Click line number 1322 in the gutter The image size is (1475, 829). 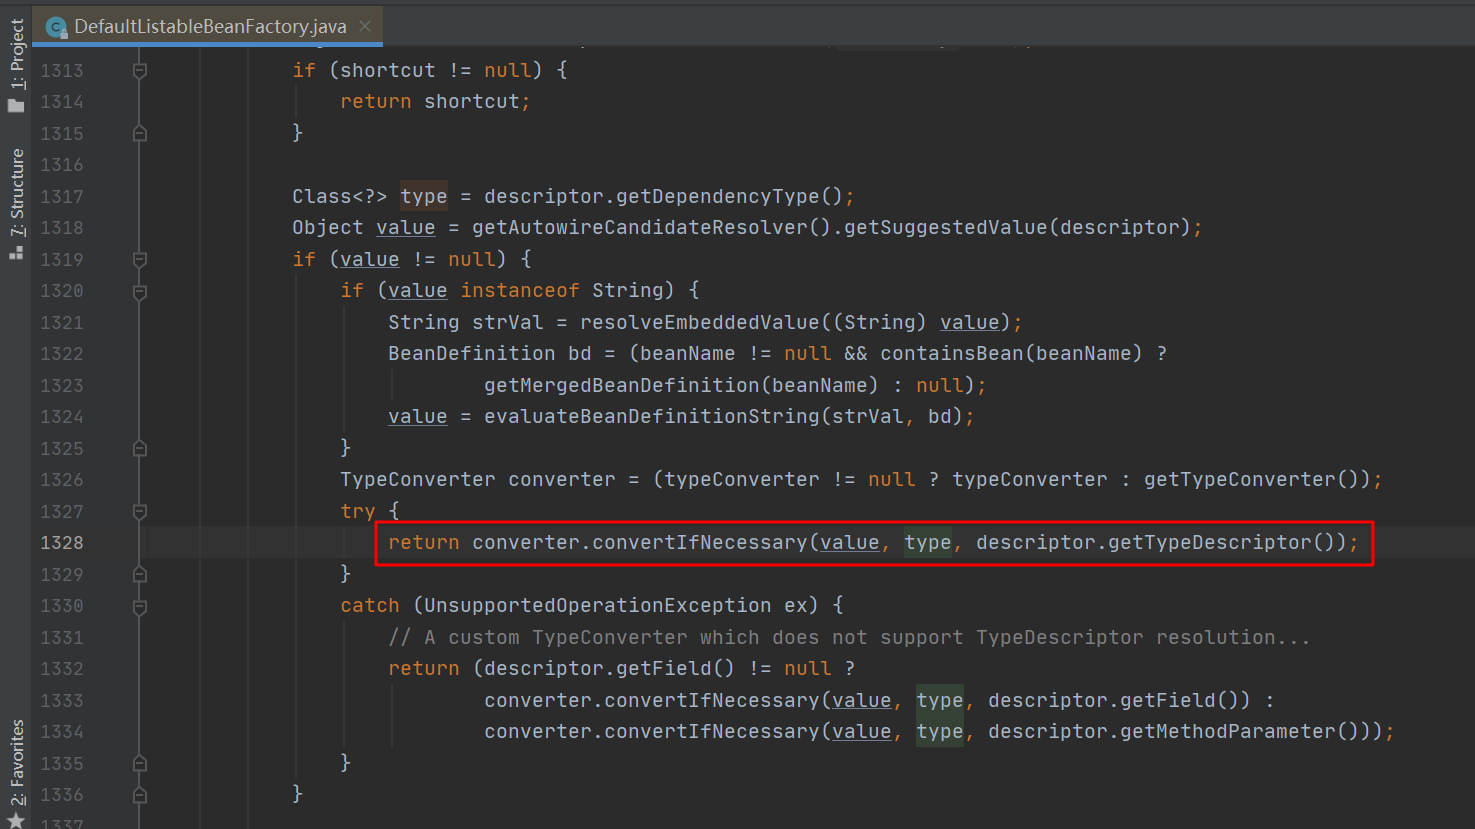point(62,353)
